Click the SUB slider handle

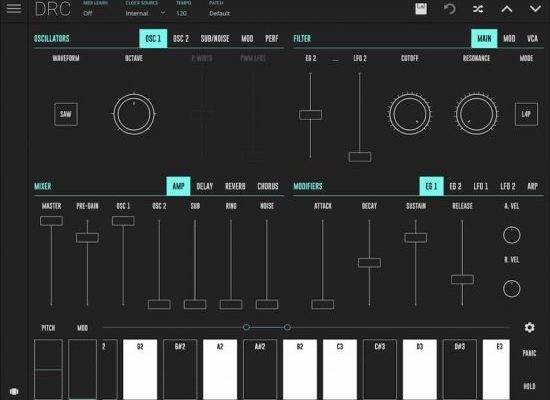195,304
